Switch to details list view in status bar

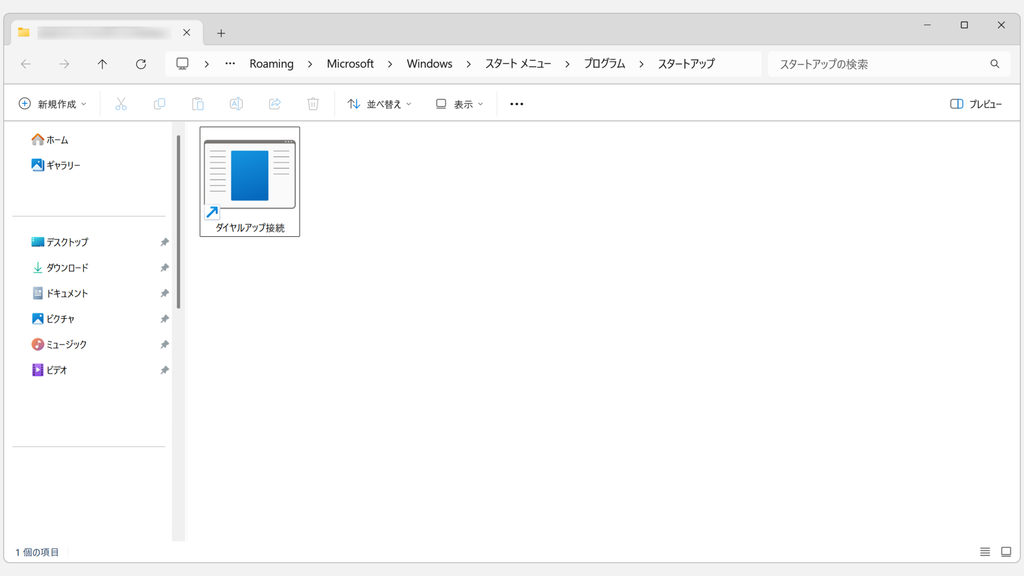tap(985, 552)
